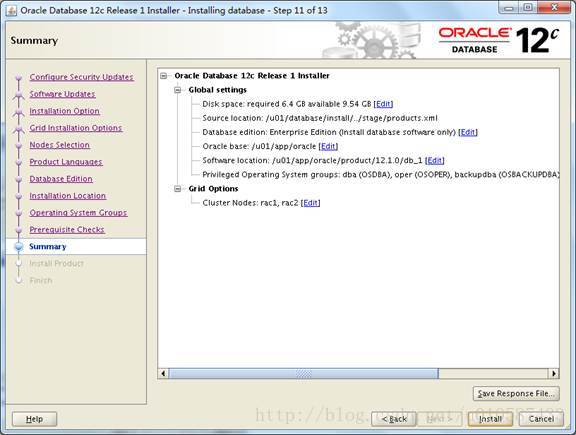Click the Grid Options heading text
Image resolution: width=576 pixels, height=435 pixels.
(213, 189)
